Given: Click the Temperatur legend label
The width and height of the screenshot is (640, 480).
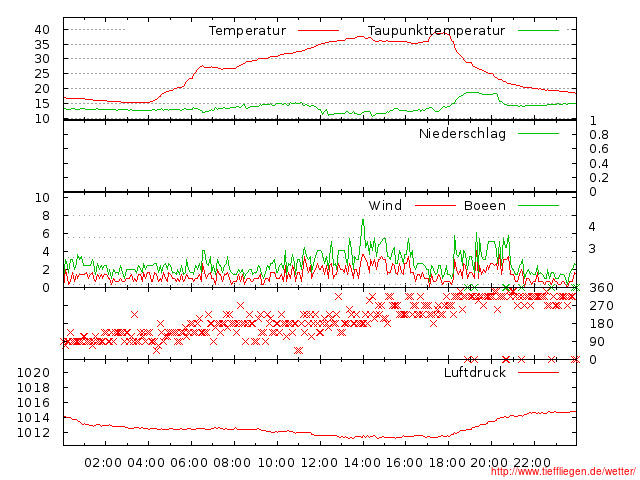Looking at the screenshot, I should click(247, 31).
